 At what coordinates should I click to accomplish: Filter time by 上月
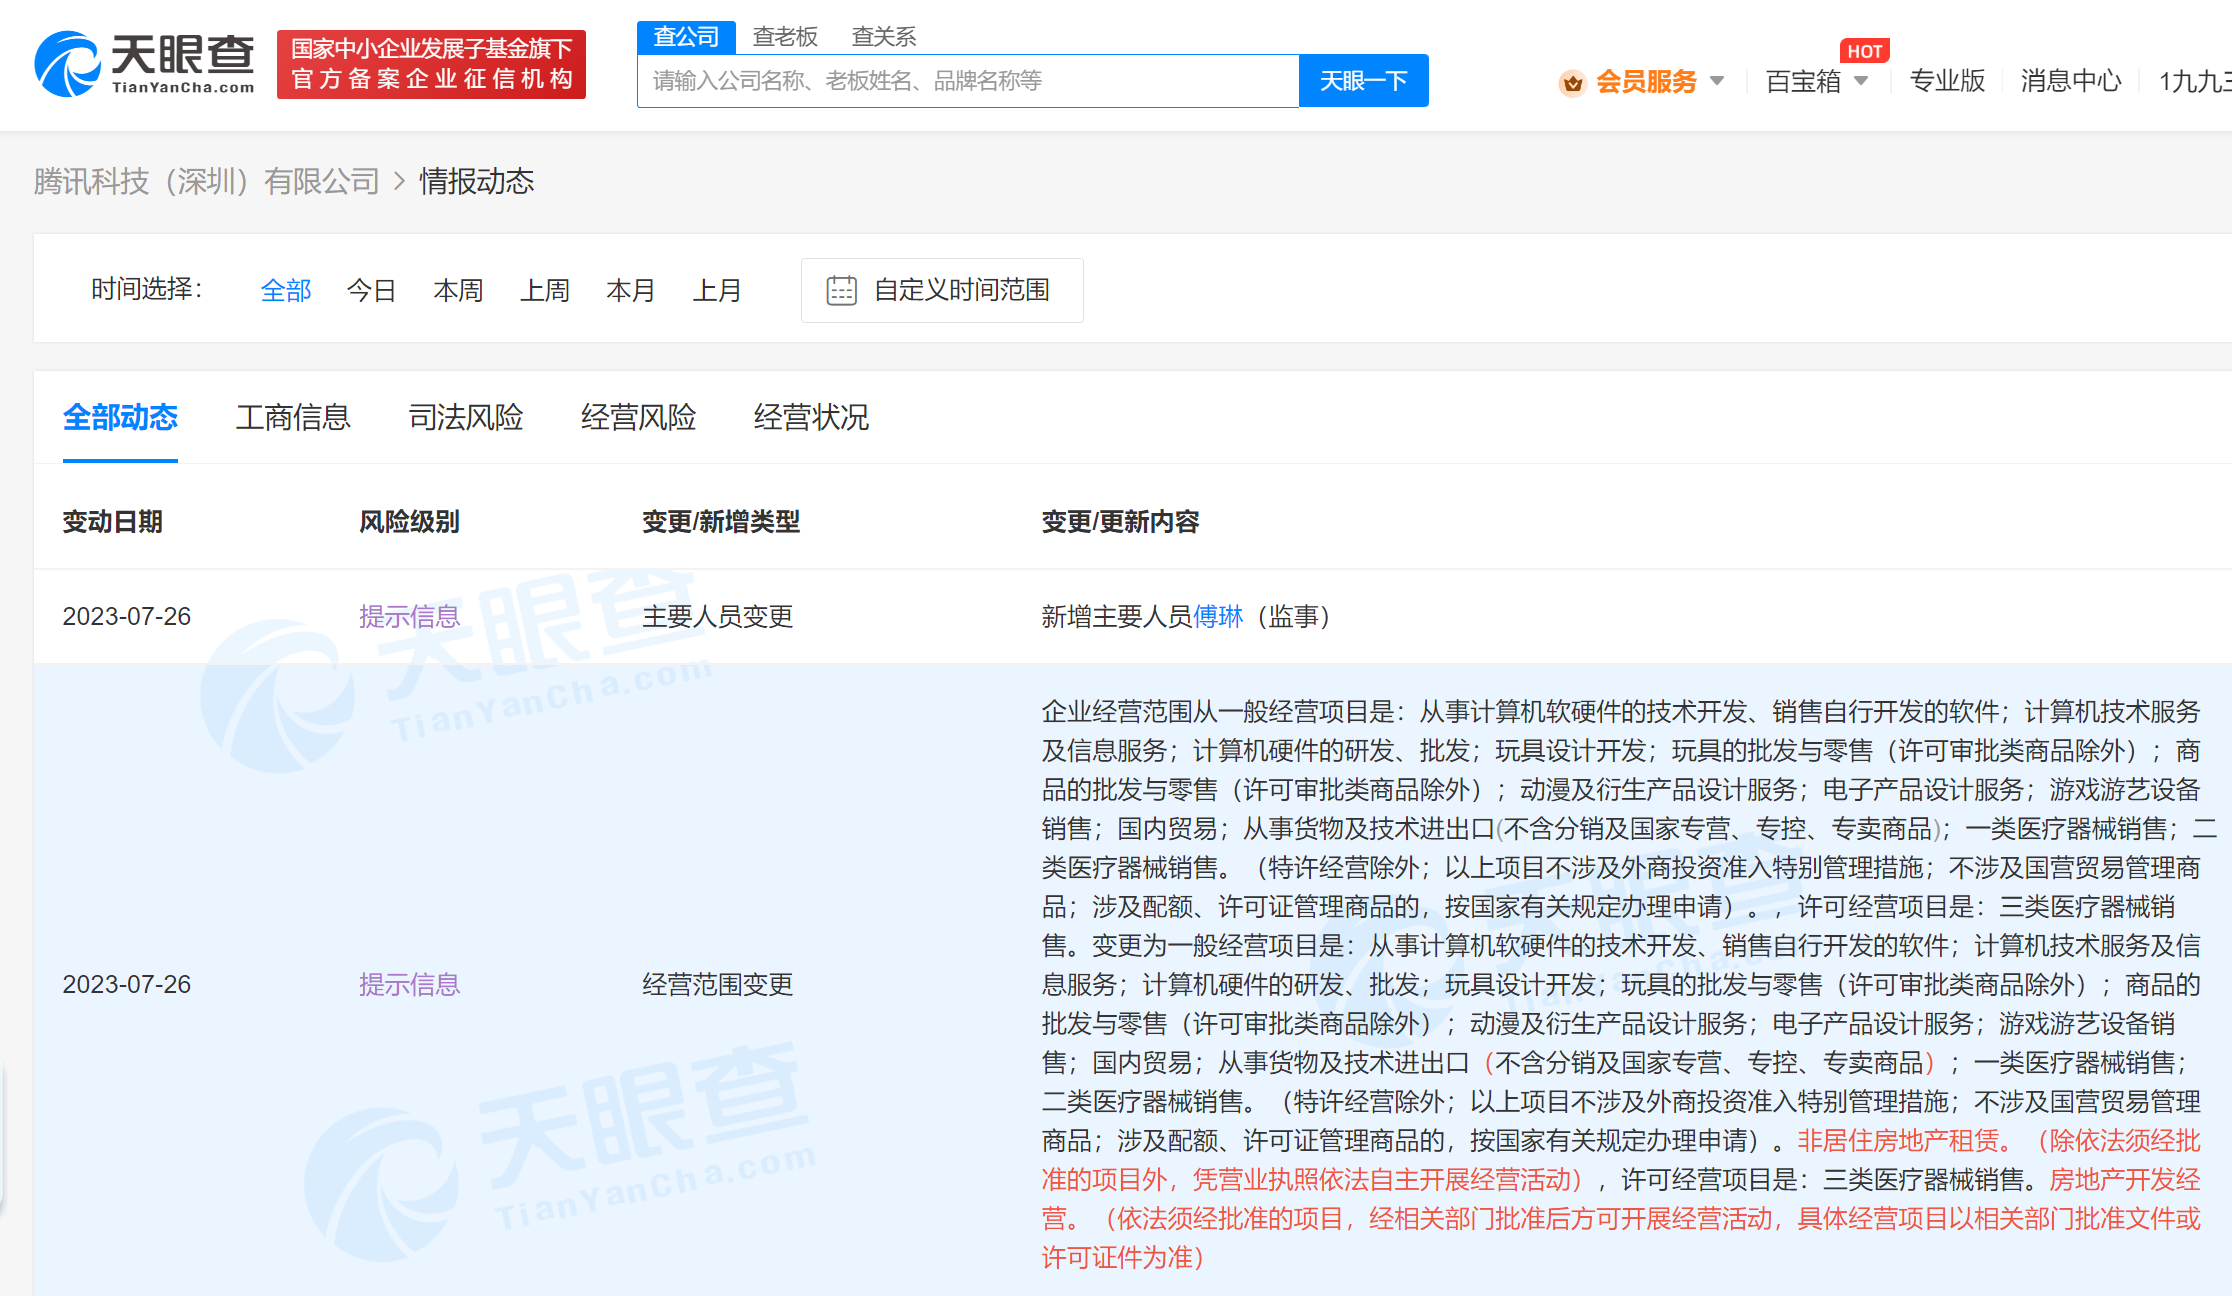click(717, 290)
